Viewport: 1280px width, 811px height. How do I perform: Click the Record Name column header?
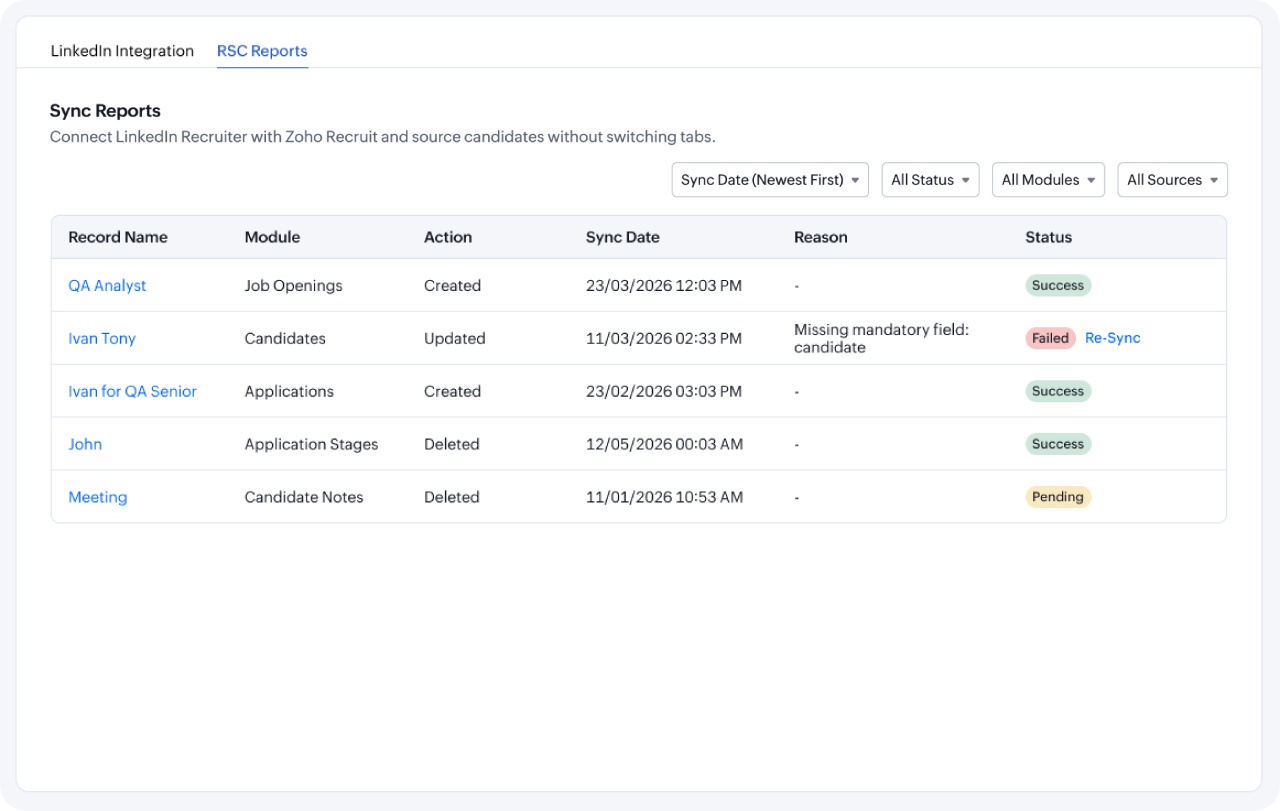point(118,238)
